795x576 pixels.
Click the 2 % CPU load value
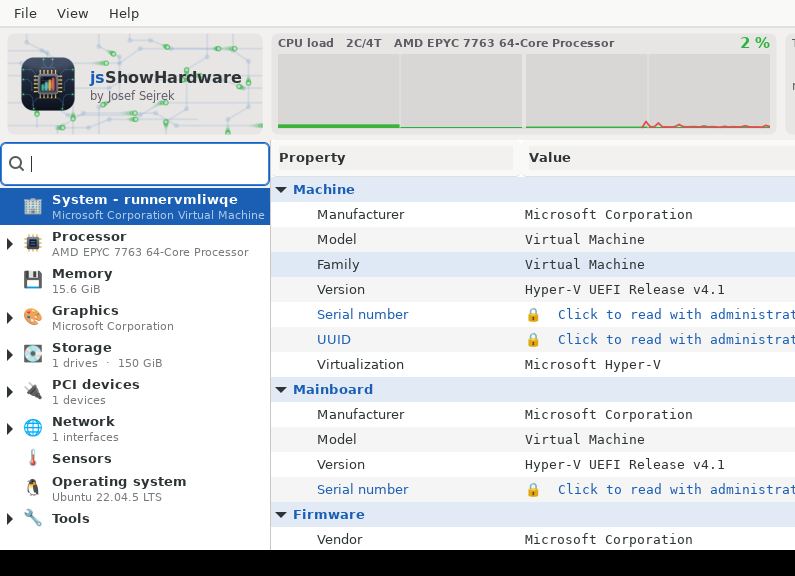(754, 43)
